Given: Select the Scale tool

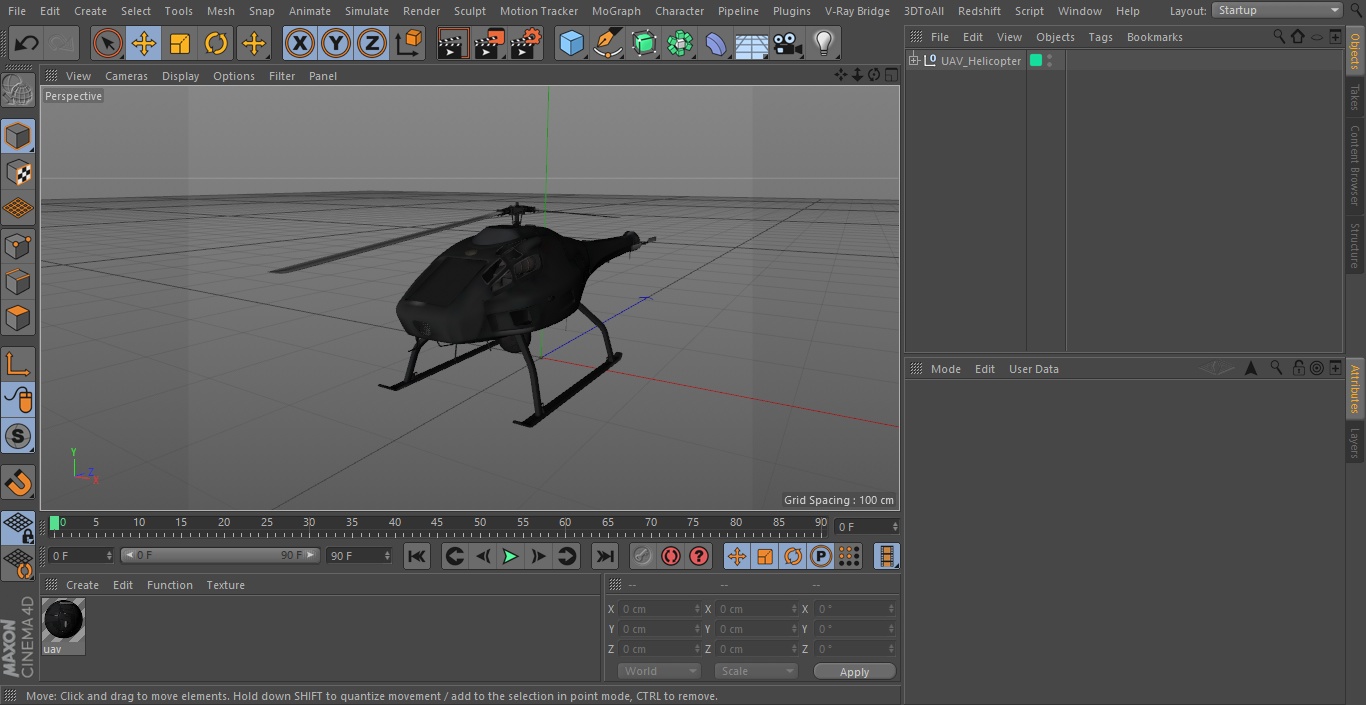Looking at the screenshot, I should pos(180,43).
